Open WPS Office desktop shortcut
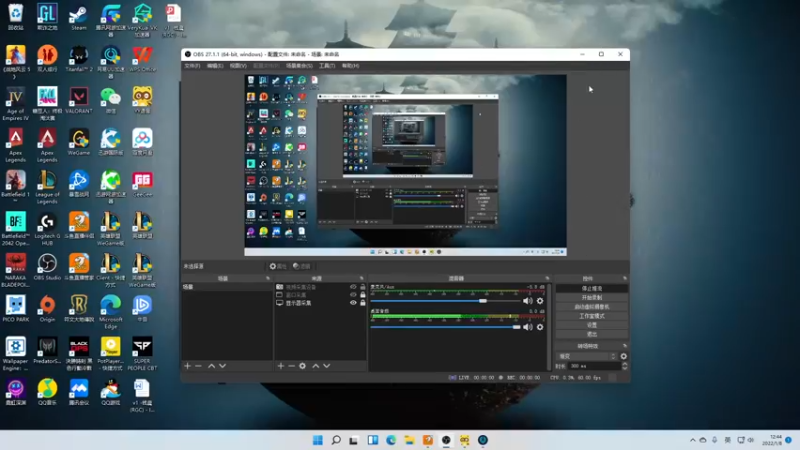The width and height of the screenshot is (800, 450). 142,59
